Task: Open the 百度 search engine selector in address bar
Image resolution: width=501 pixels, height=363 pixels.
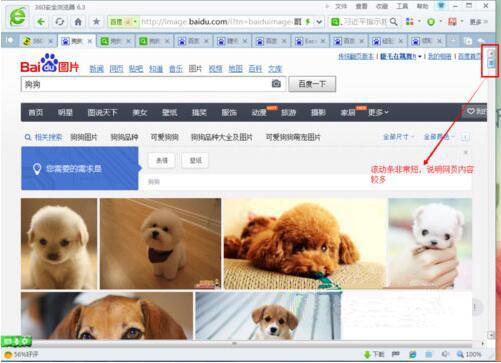Action: click(x=123, y=22)
